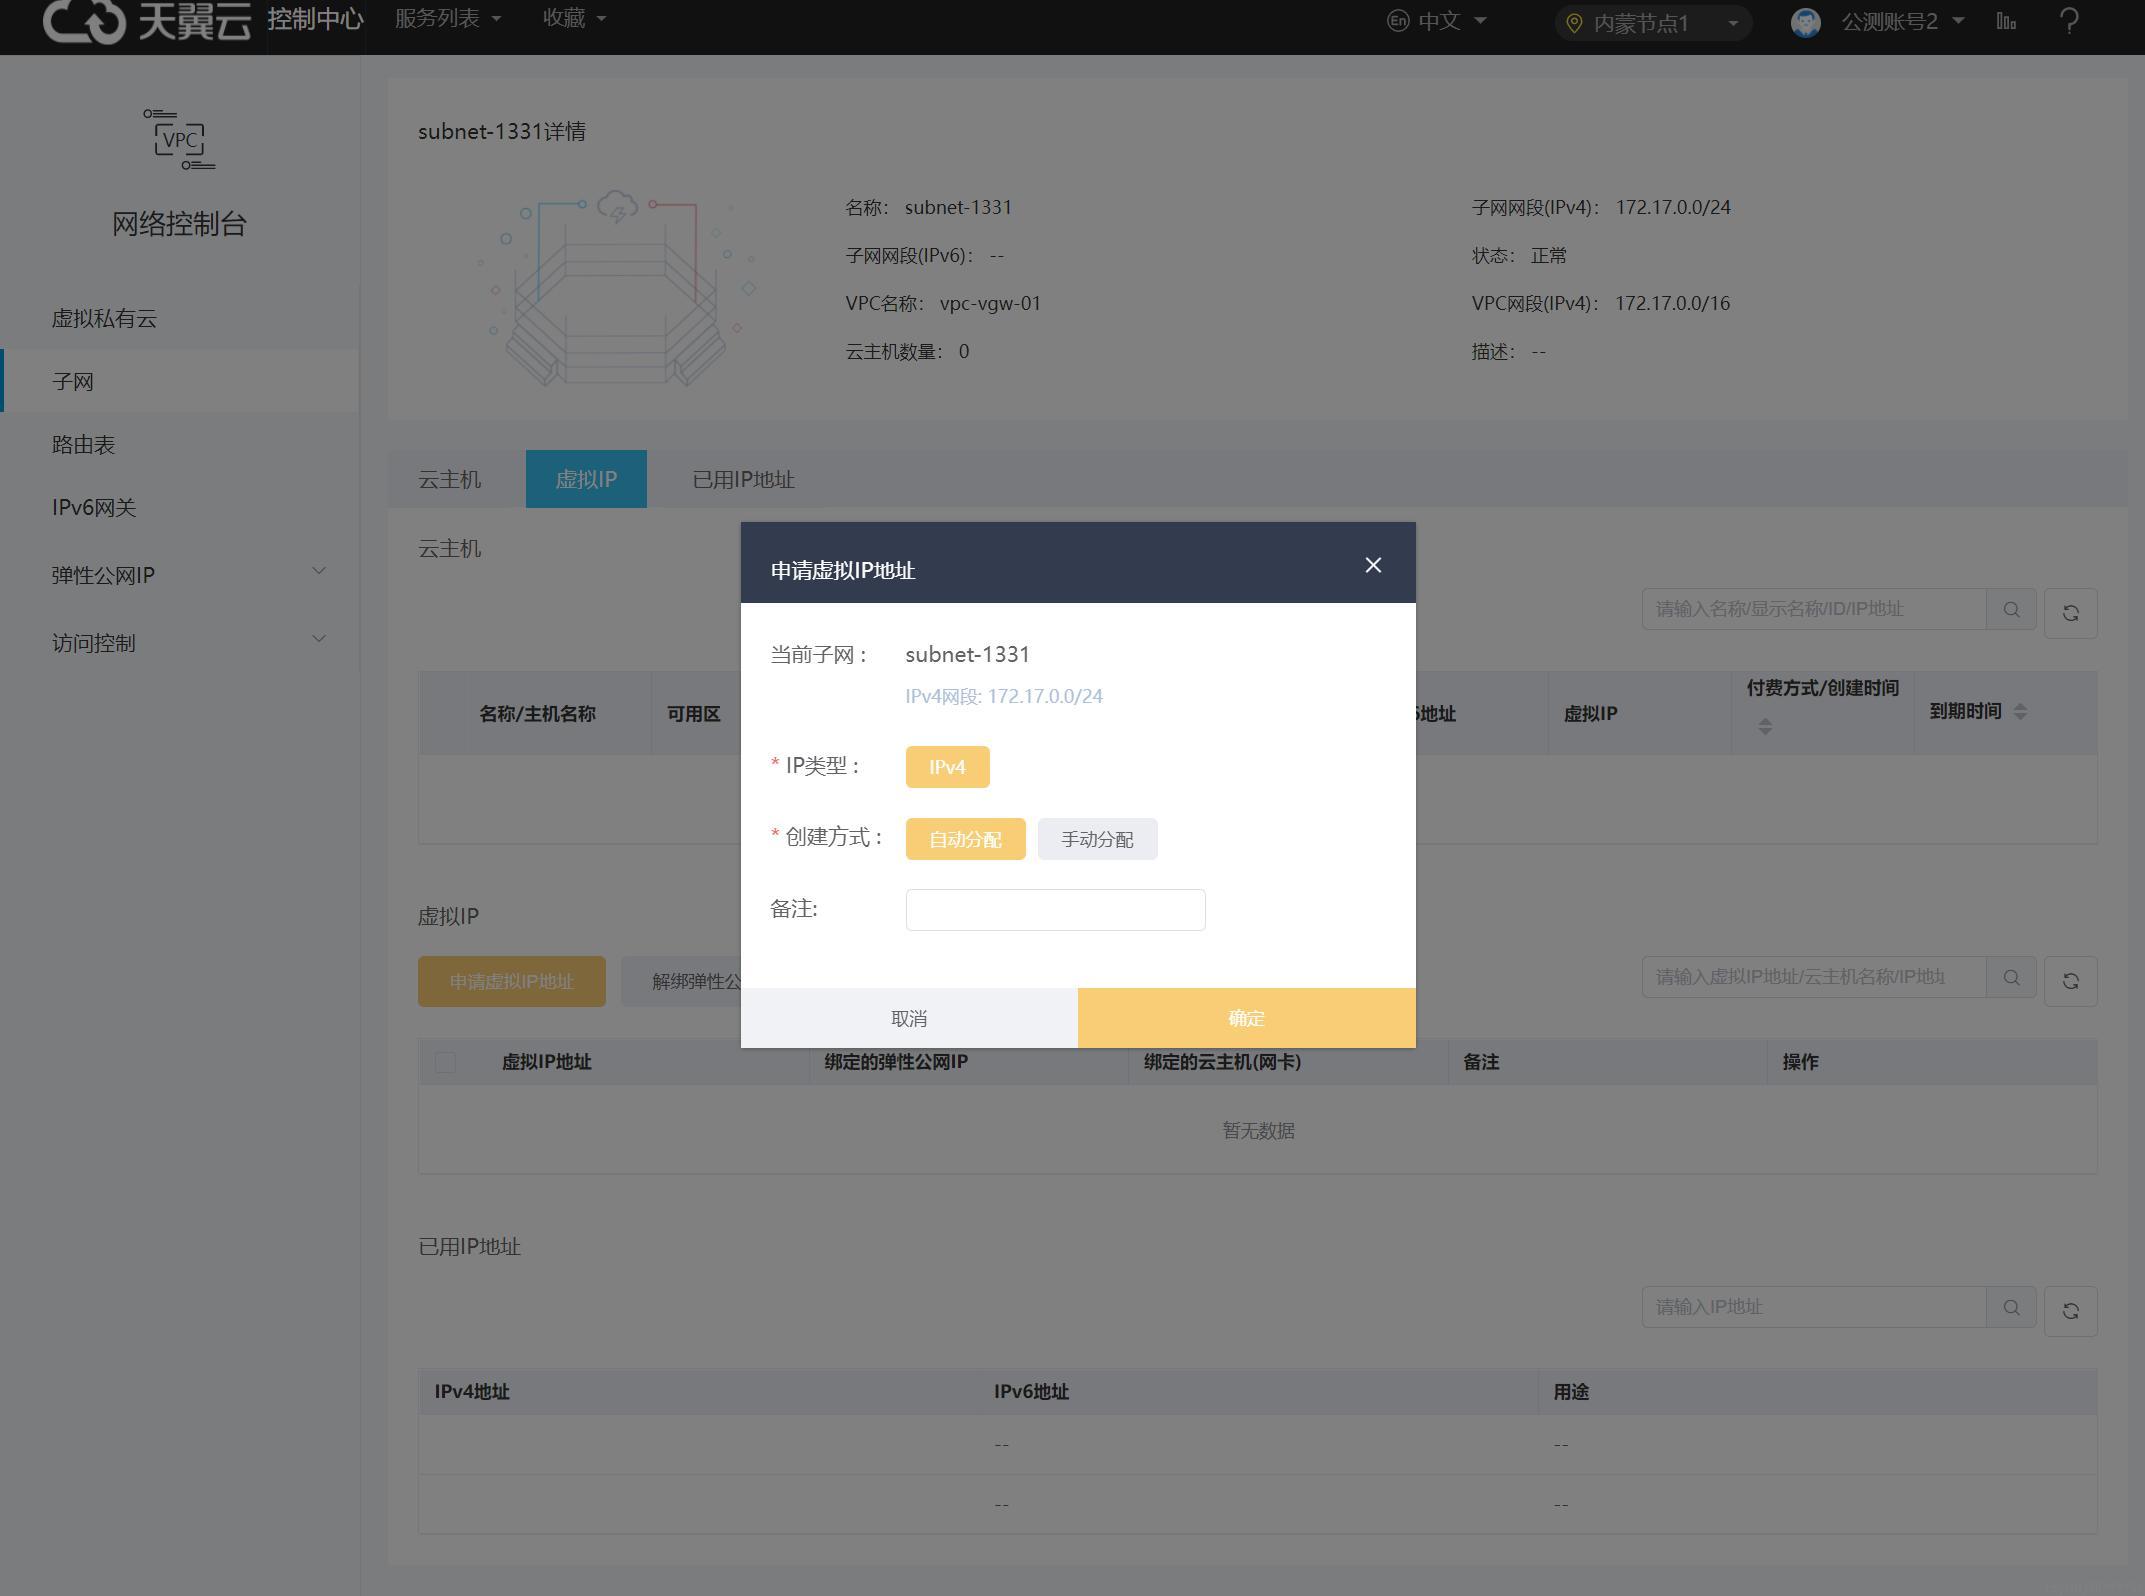Click the search icon in 云主机 search box

[x=2011, y=609]
